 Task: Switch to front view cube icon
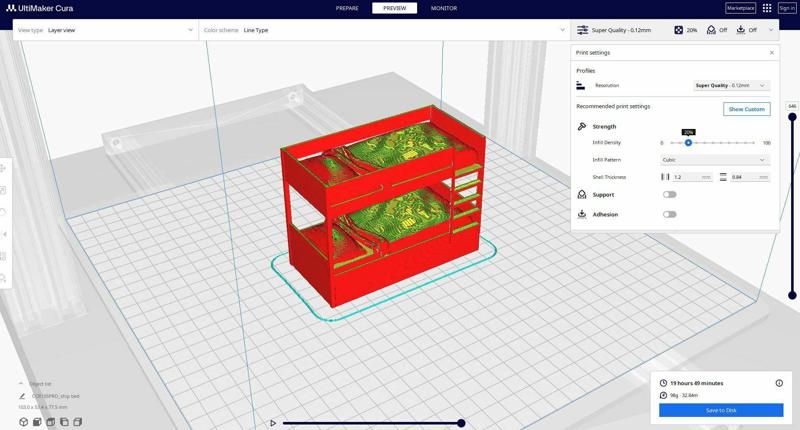point(37,422)
